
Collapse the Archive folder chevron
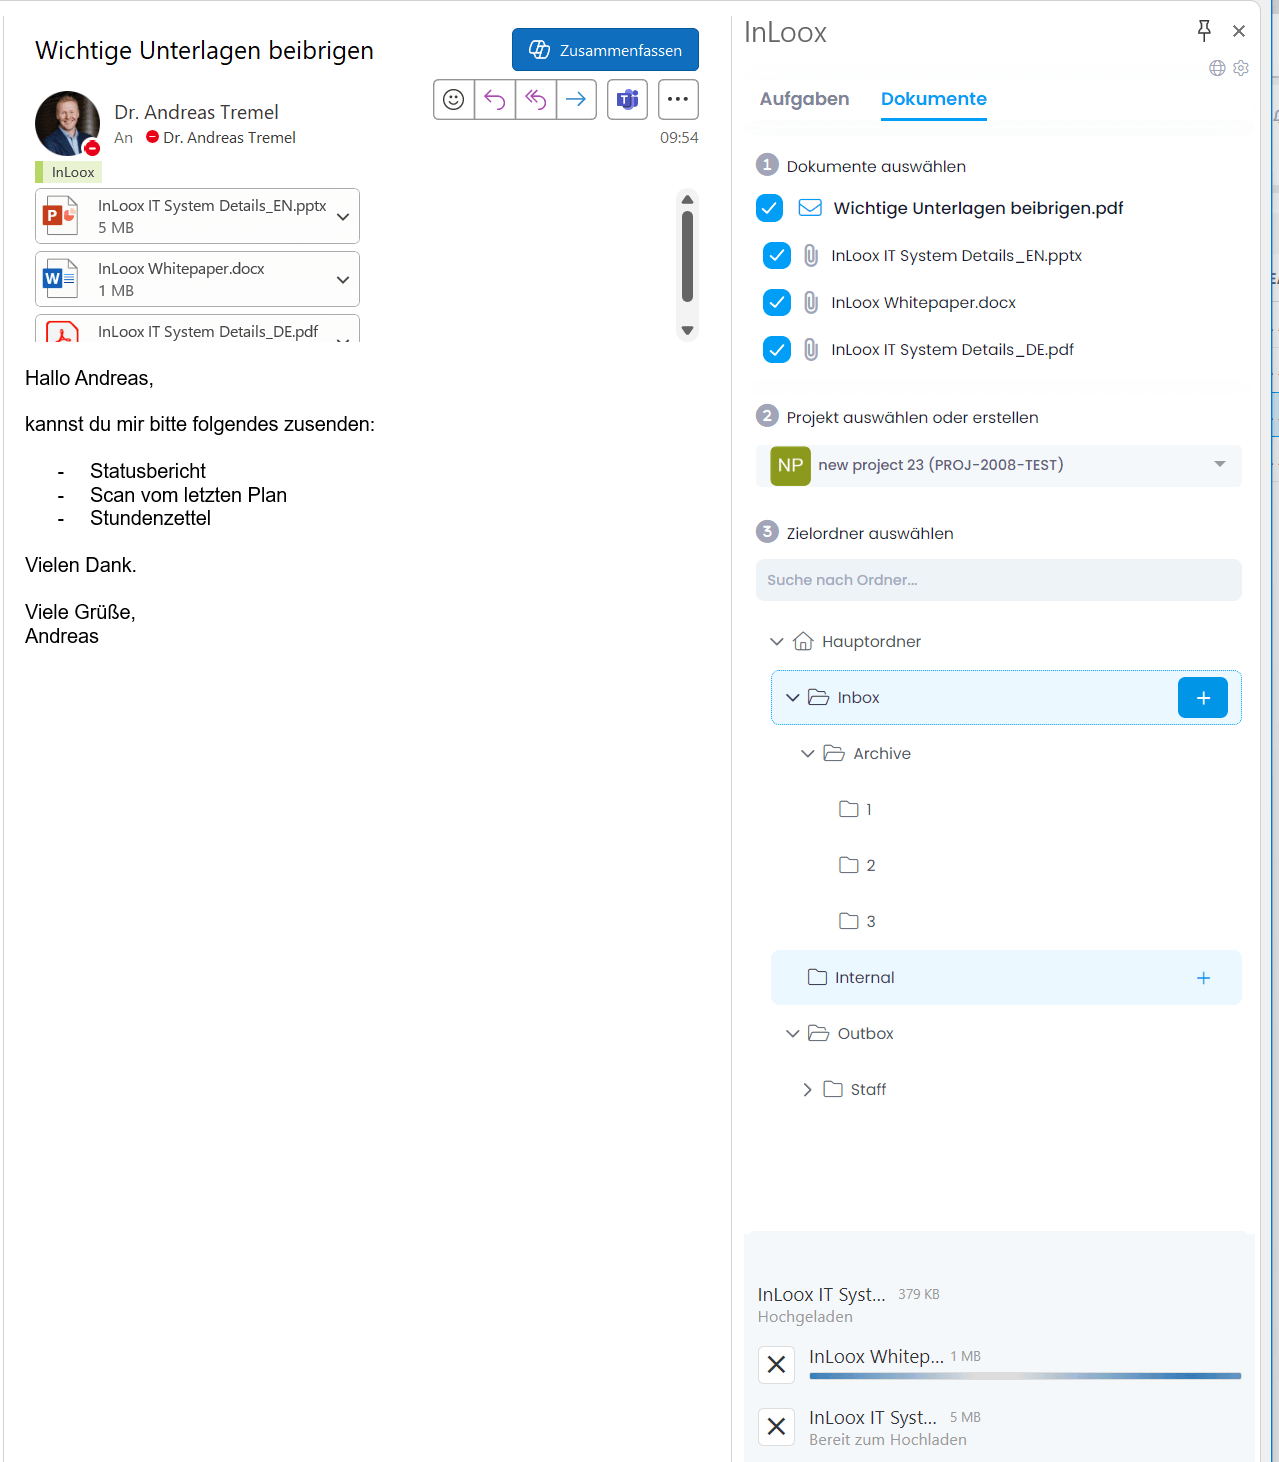pyautogui.click(x=808, y=753)
